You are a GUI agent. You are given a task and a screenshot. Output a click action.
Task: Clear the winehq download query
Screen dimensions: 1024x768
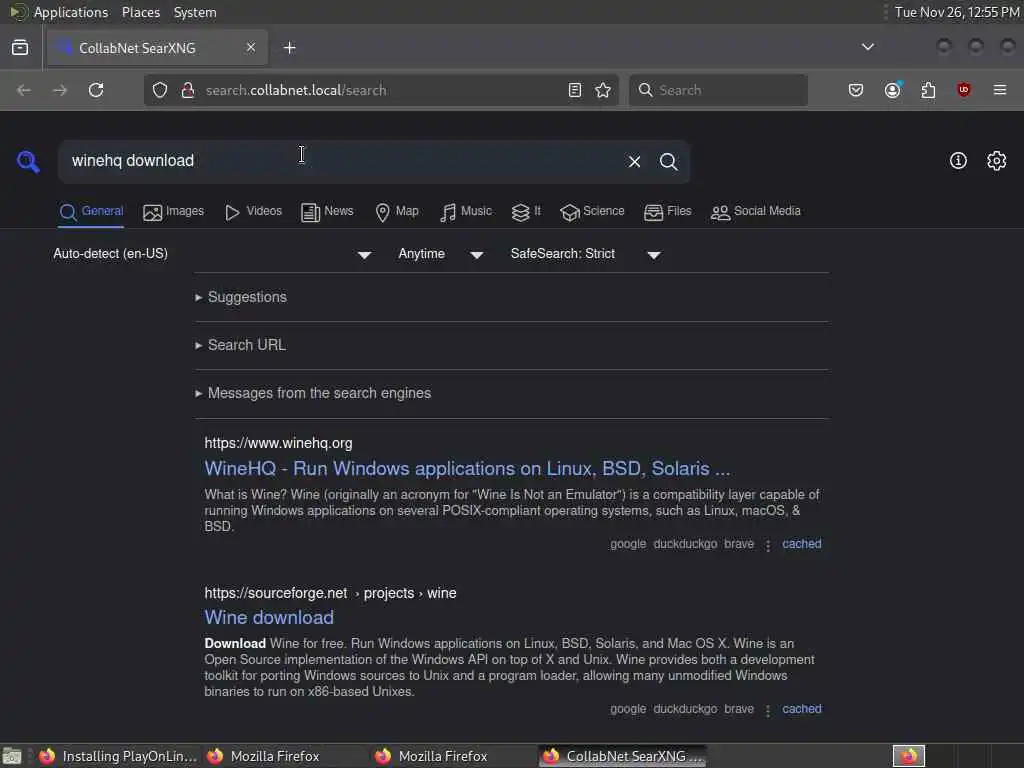click(x=634, y=161)
